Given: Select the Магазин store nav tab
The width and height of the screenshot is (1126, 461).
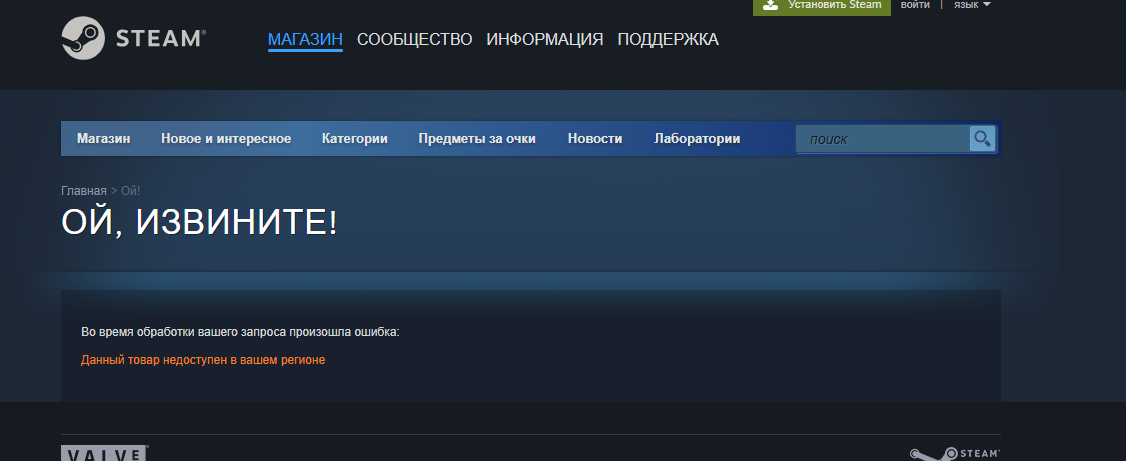Looking at the screenshot, I should coord(104,139).
